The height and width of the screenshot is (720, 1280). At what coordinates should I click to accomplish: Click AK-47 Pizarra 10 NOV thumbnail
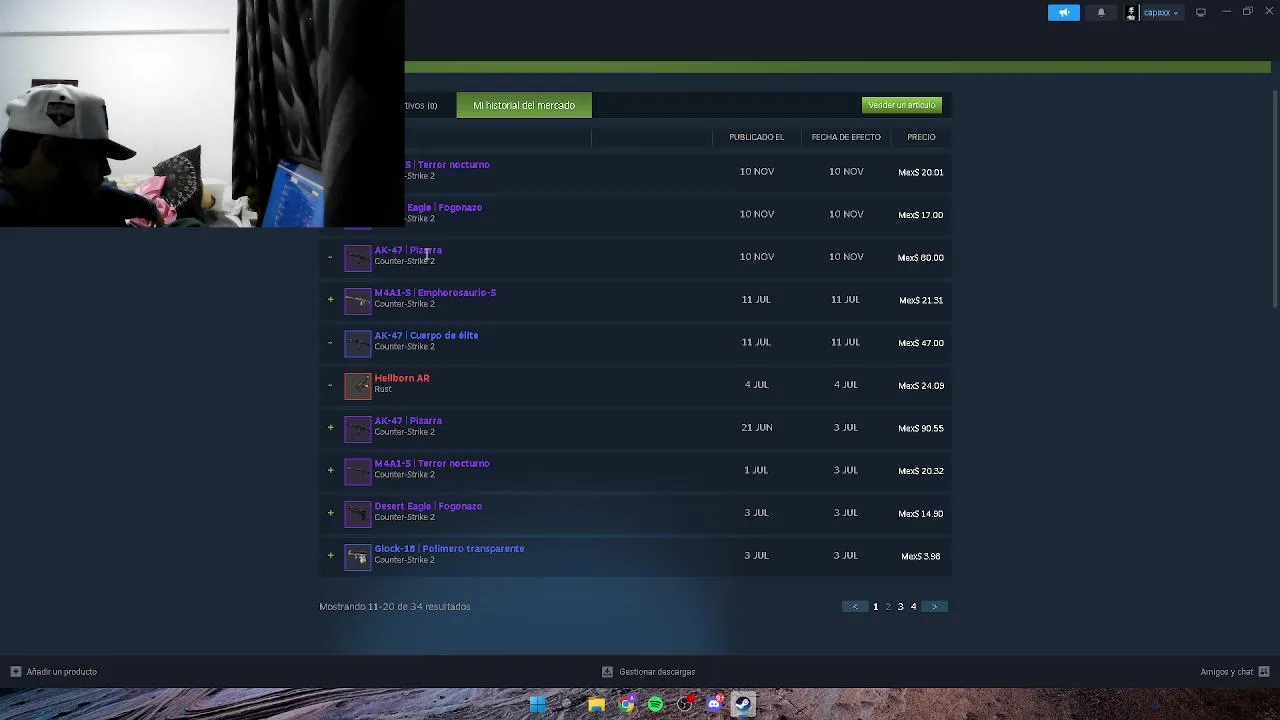[358, 258]
